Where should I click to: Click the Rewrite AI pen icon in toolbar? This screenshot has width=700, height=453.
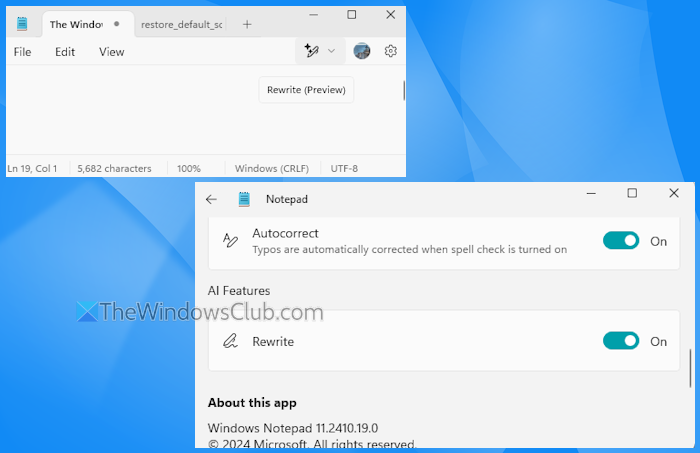pos(311,51)
